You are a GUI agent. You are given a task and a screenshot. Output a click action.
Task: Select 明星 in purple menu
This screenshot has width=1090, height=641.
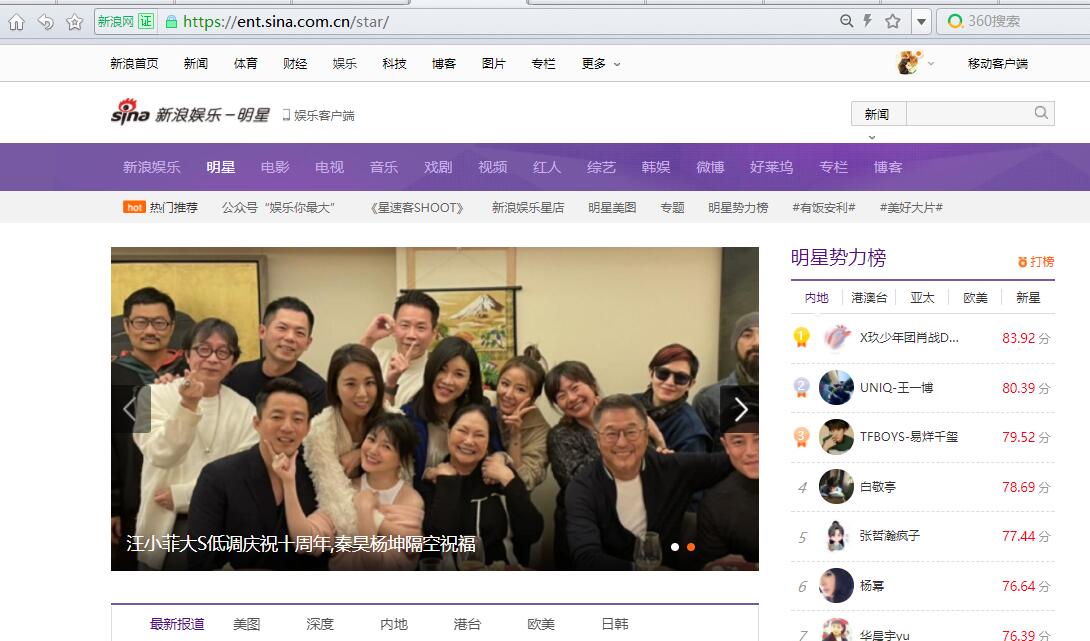pos(220,167)
